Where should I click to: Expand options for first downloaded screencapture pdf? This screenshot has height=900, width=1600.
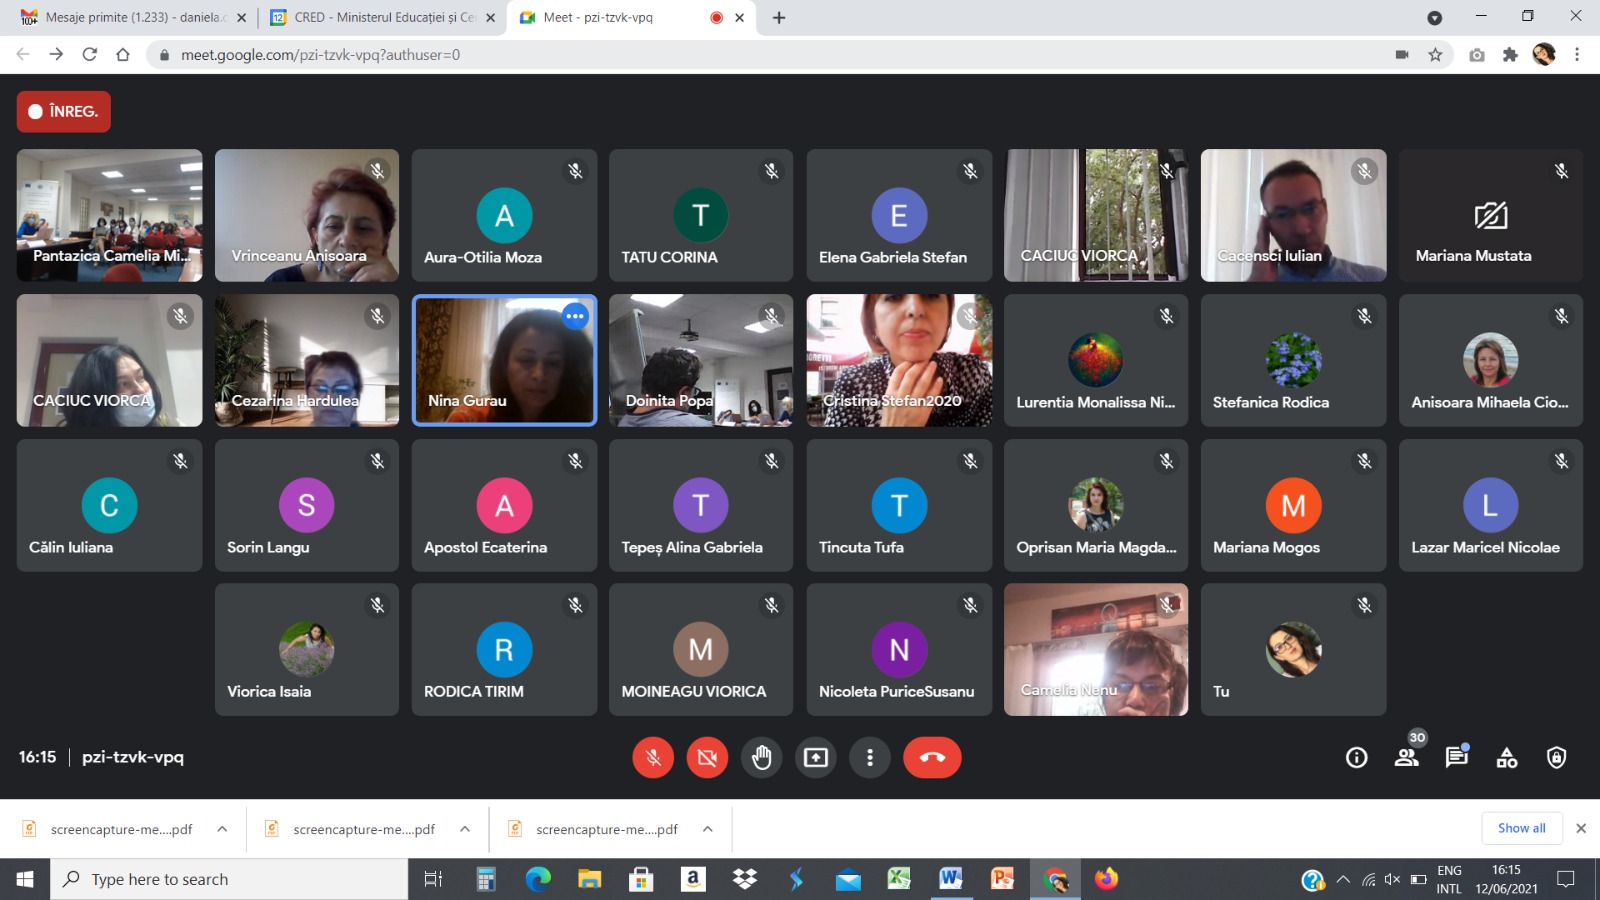coord(222,829)
